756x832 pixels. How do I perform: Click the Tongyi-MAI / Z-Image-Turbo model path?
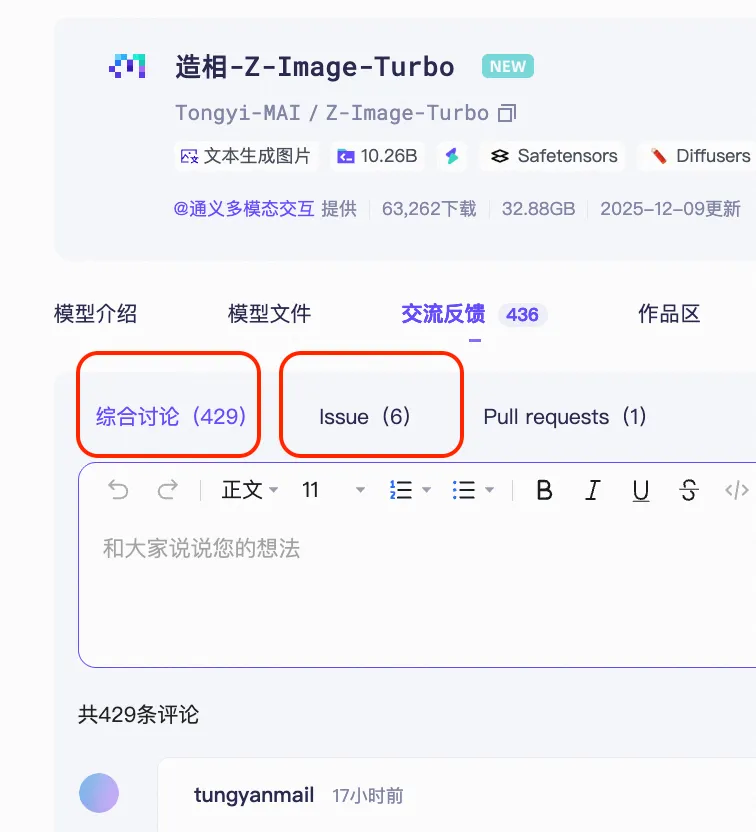332,113
